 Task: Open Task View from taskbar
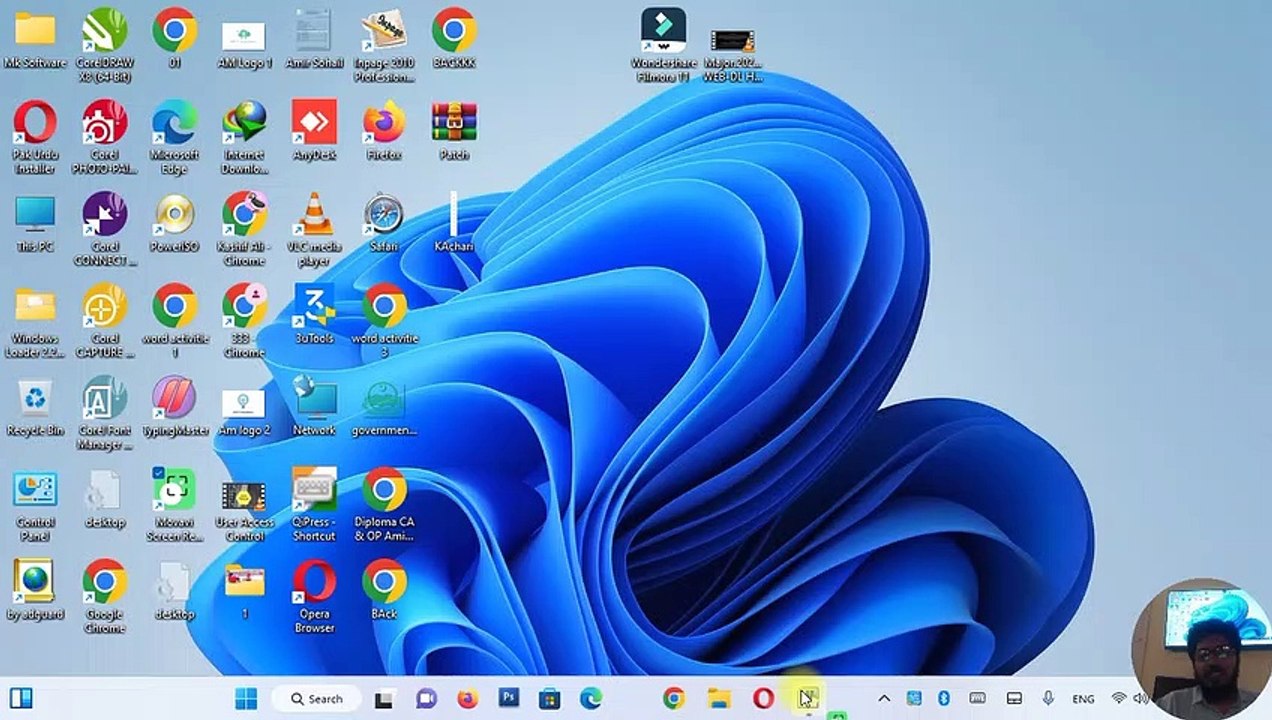pyautogui.click(x=384, y=699)
